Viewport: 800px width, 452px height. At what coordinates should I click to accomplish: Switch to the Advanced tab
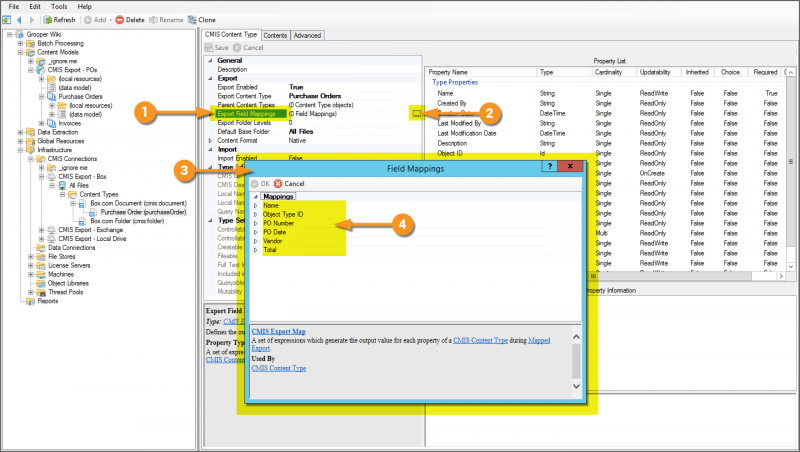point(307,35)
